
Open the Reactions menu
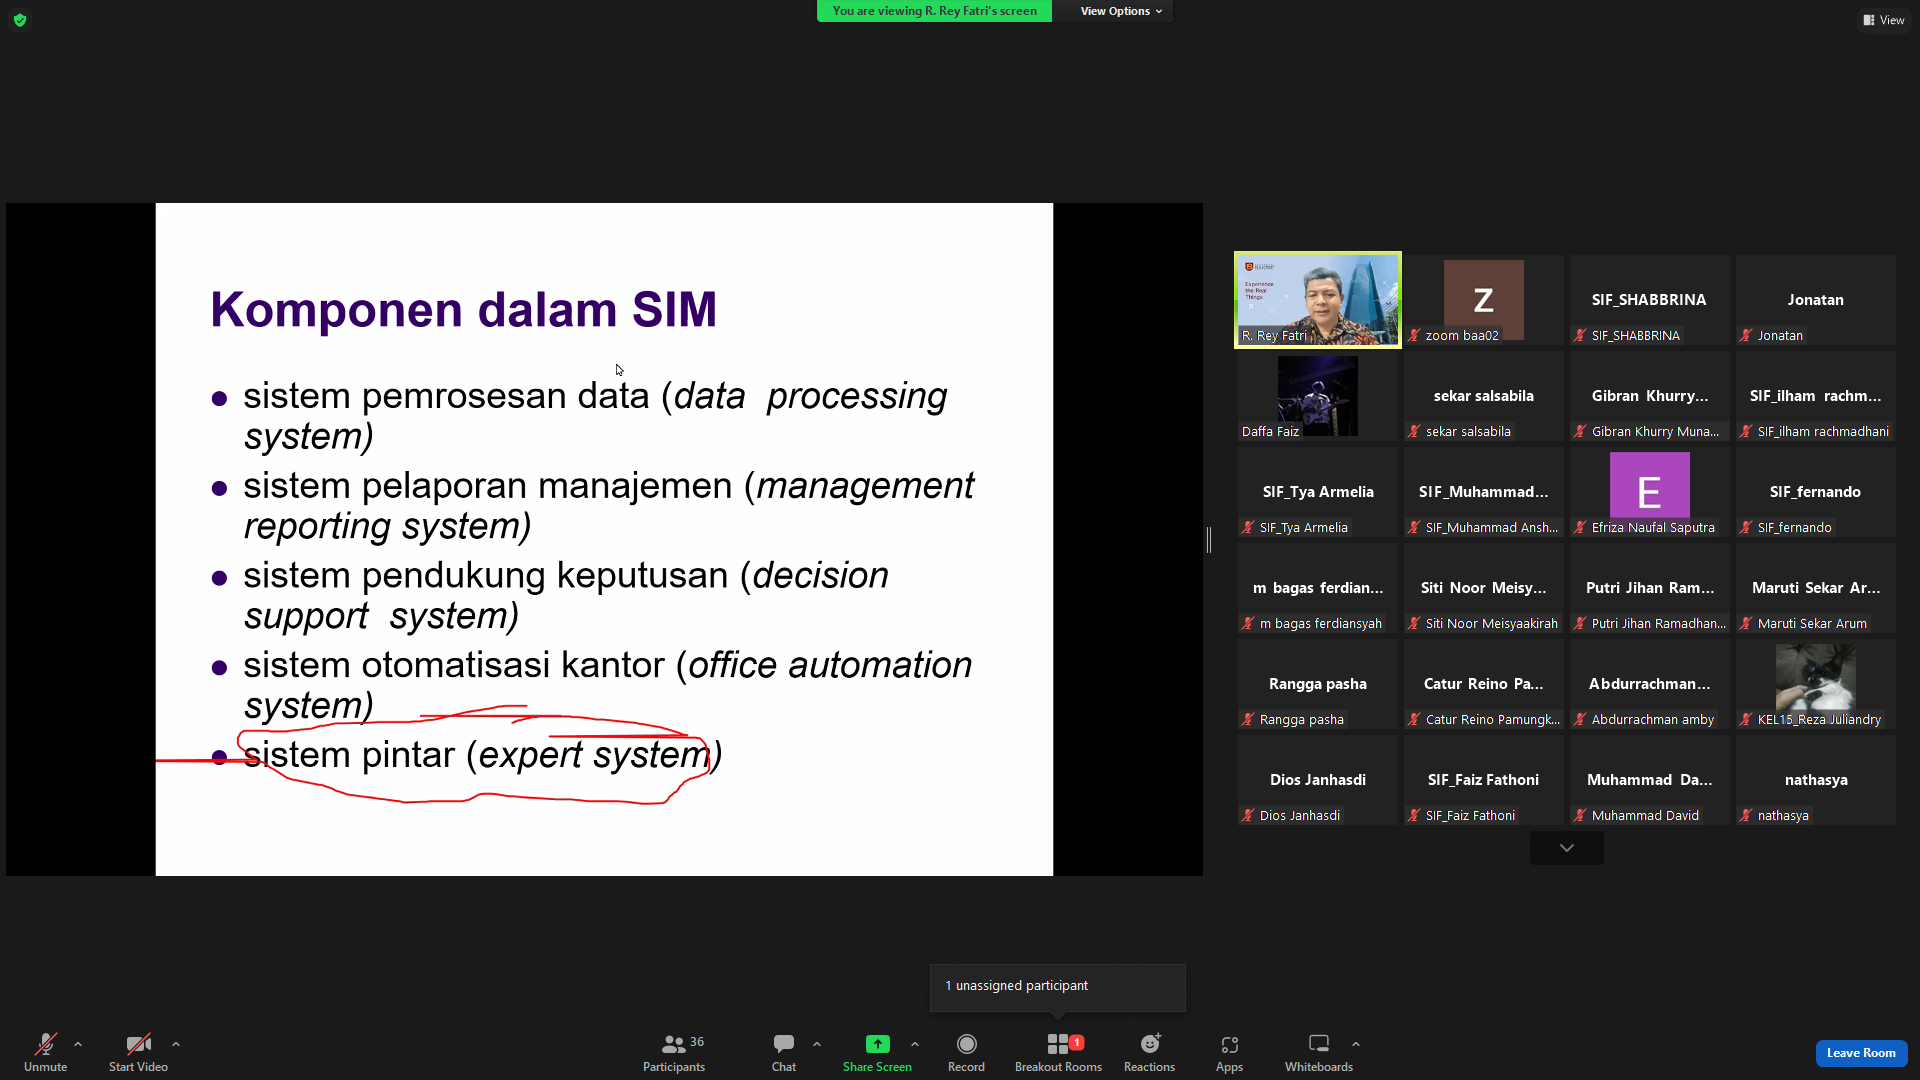pos(1150,1052)
